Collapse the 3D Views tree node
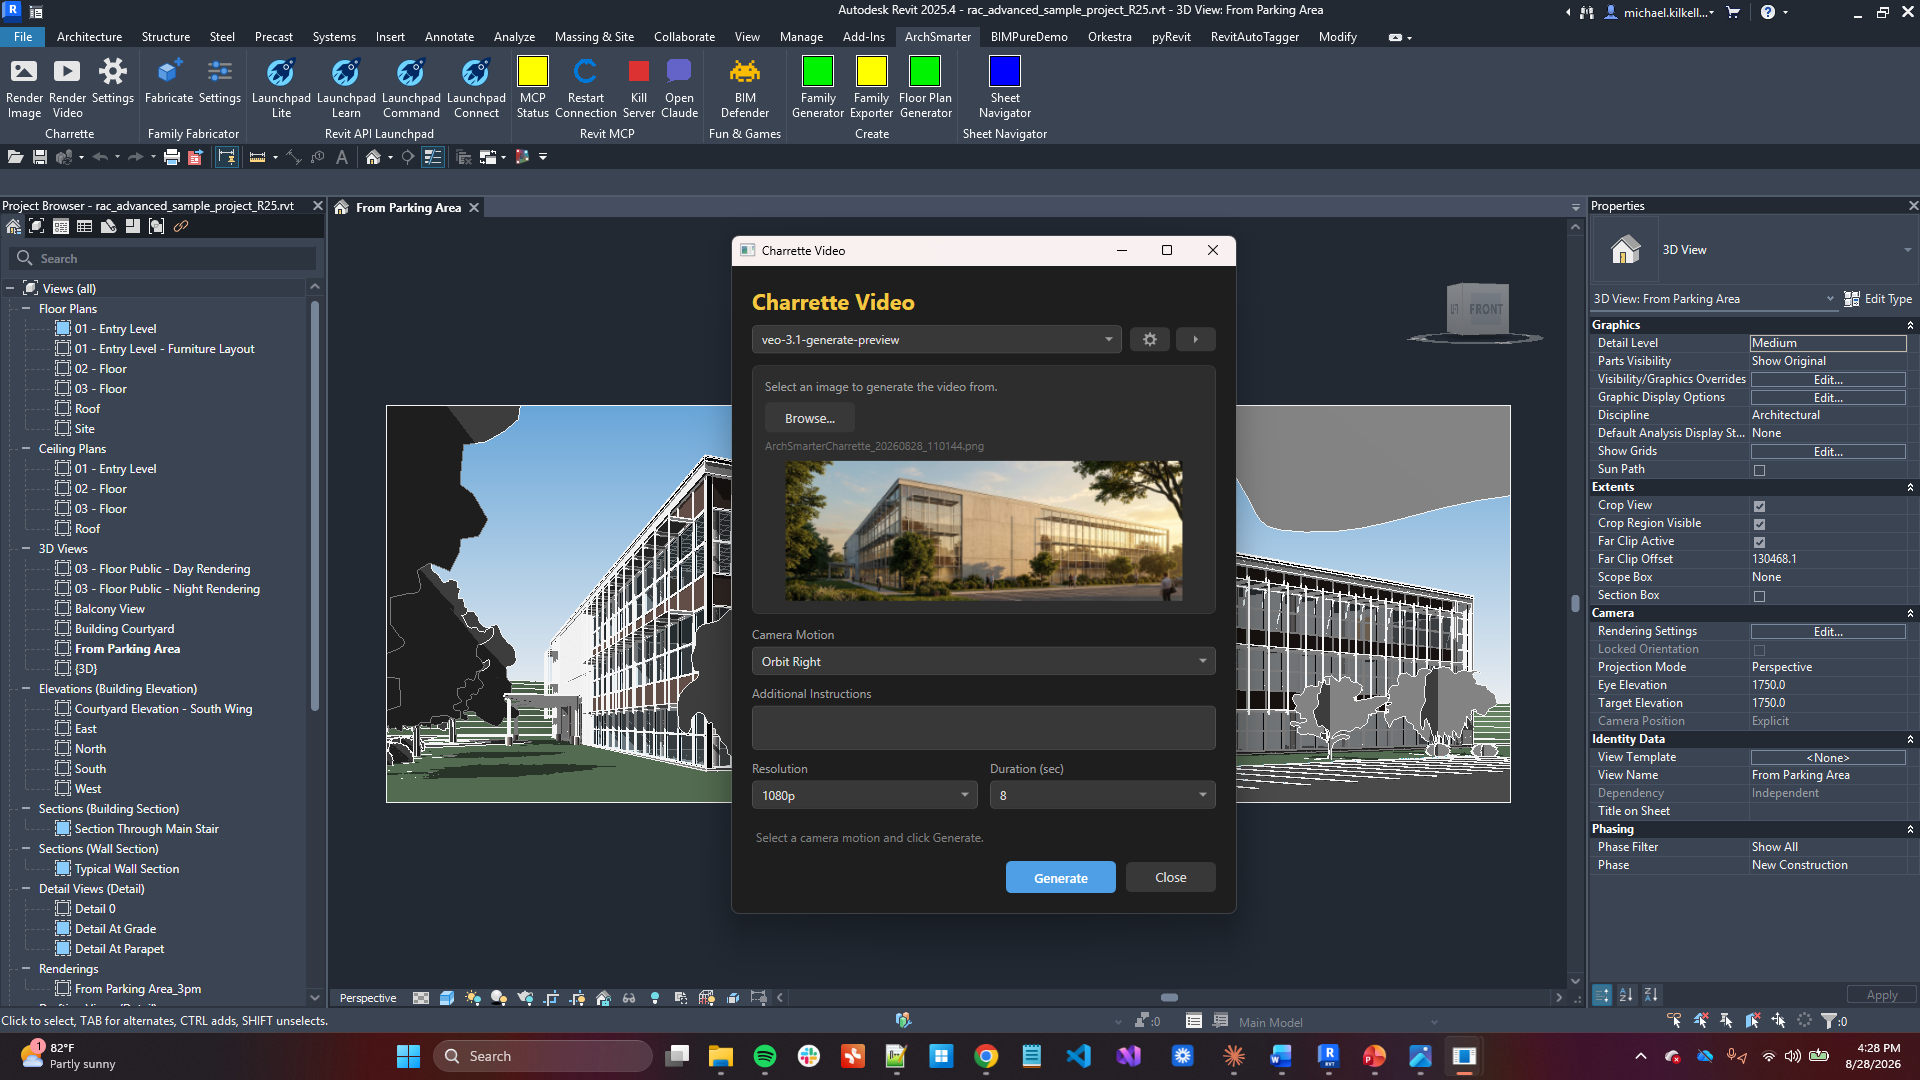The width and height of the screenshot is (1920, 1080). (26, 549)
